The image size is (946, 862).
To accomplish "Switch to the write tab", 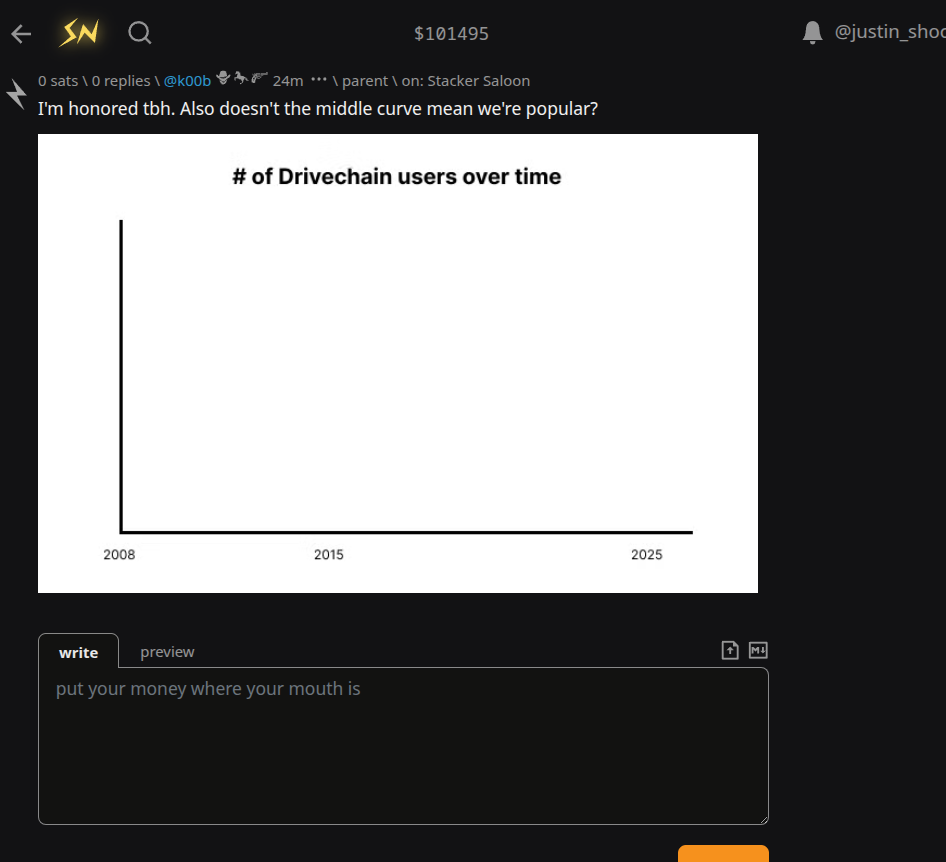I will click(78, 652).
